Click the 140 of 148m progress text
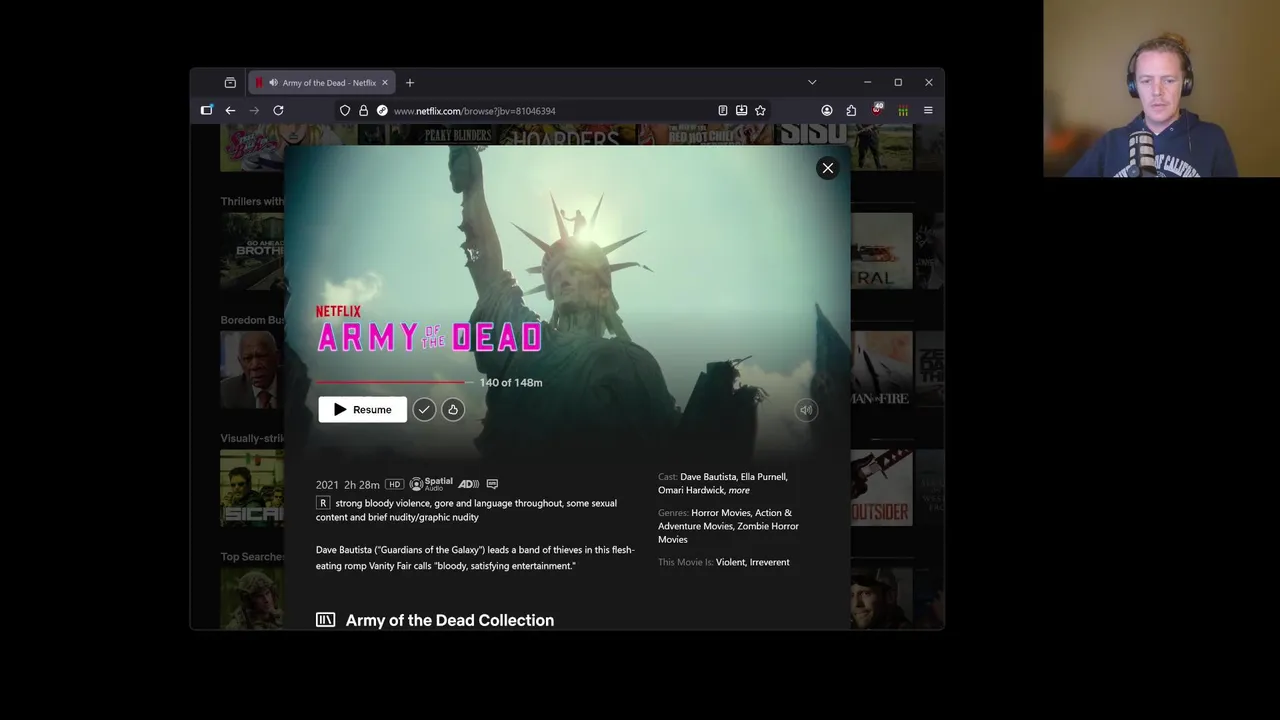 511,382
